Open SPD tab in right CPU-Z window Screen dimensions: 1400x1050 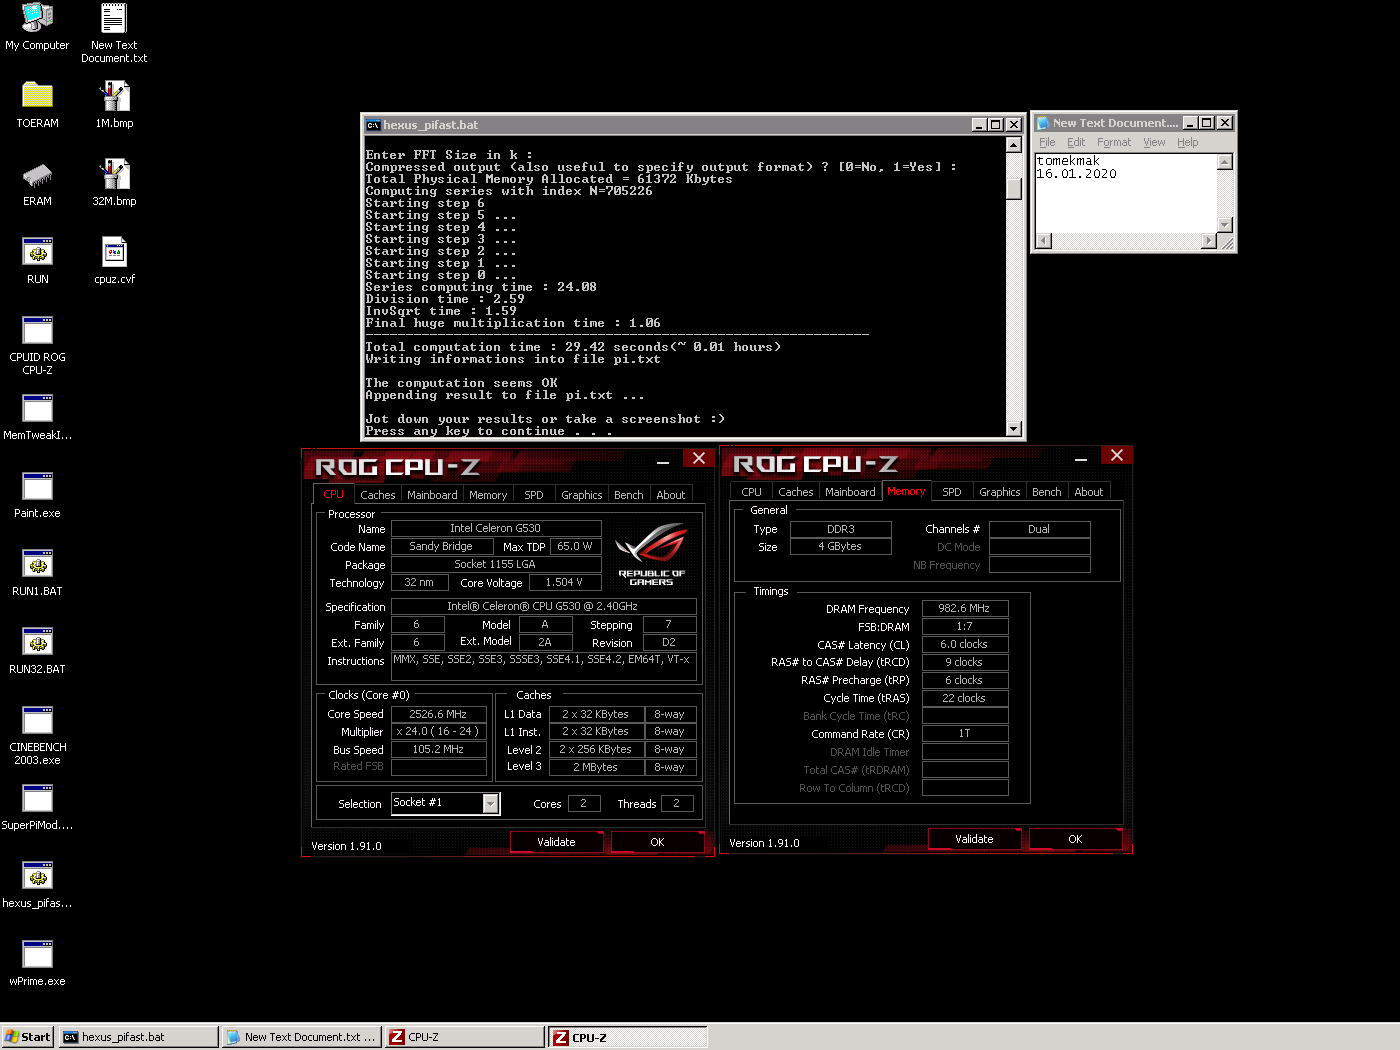click(952, 492)
